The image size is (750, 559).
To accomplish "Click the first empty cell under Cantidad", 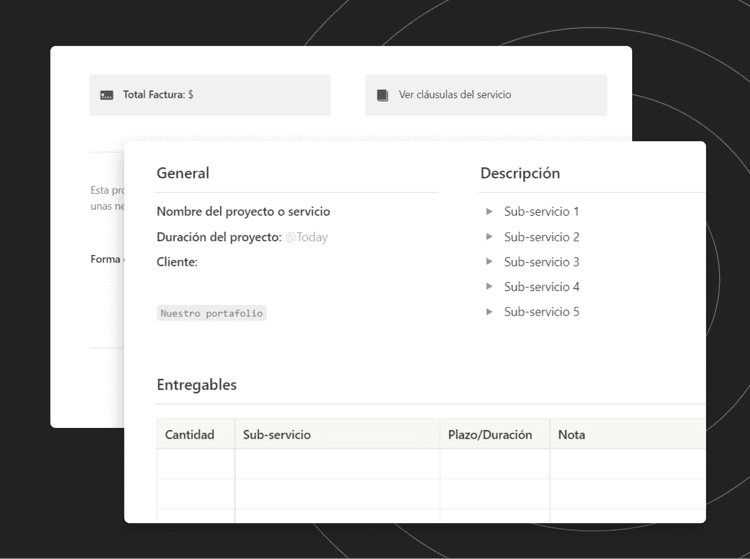I will pyautogui.click(x=196, y=464).
